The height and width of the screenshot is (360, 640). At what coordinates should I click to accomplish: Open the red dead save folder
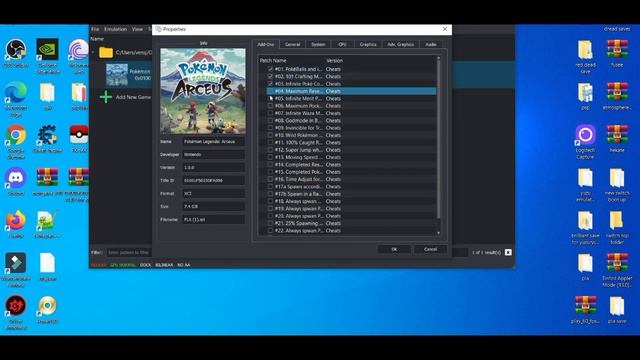(x=585, y=49)
